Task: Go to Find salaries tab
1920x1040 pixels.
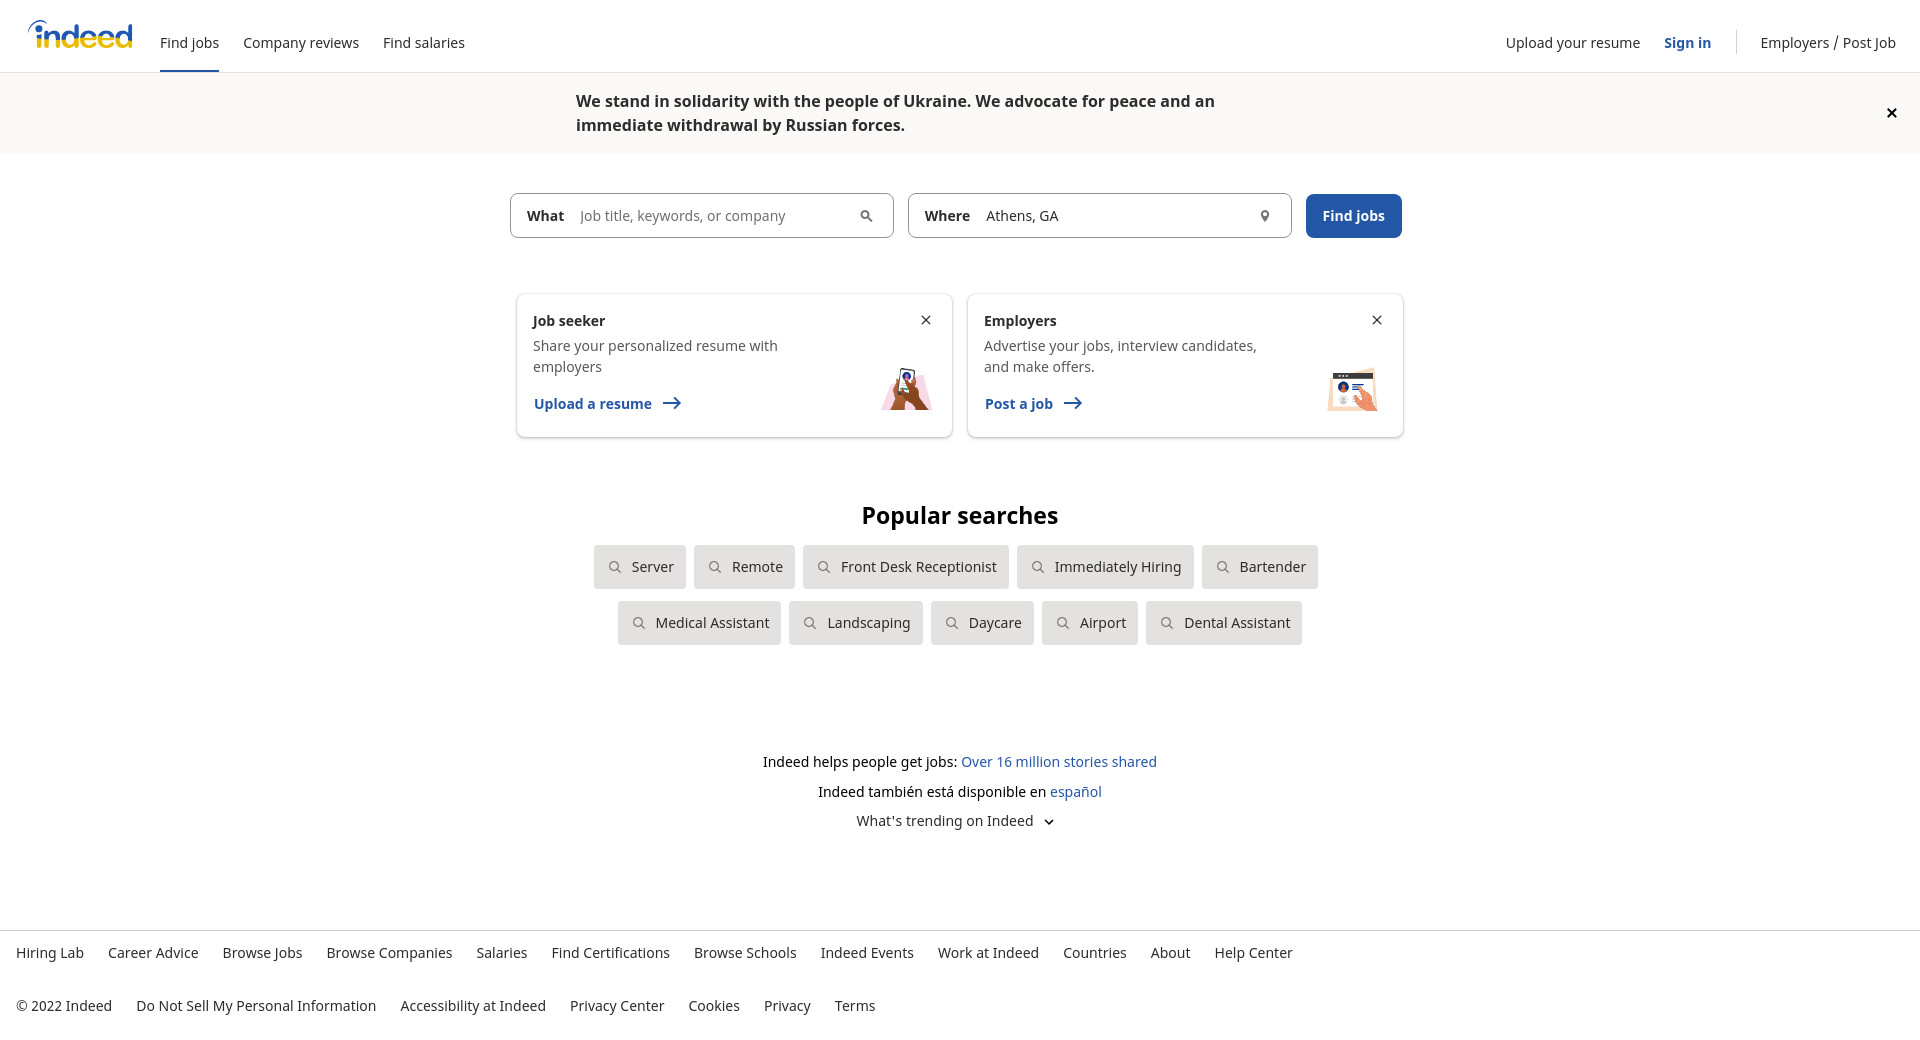Action: pyautogui.click(x=424, y=43)
